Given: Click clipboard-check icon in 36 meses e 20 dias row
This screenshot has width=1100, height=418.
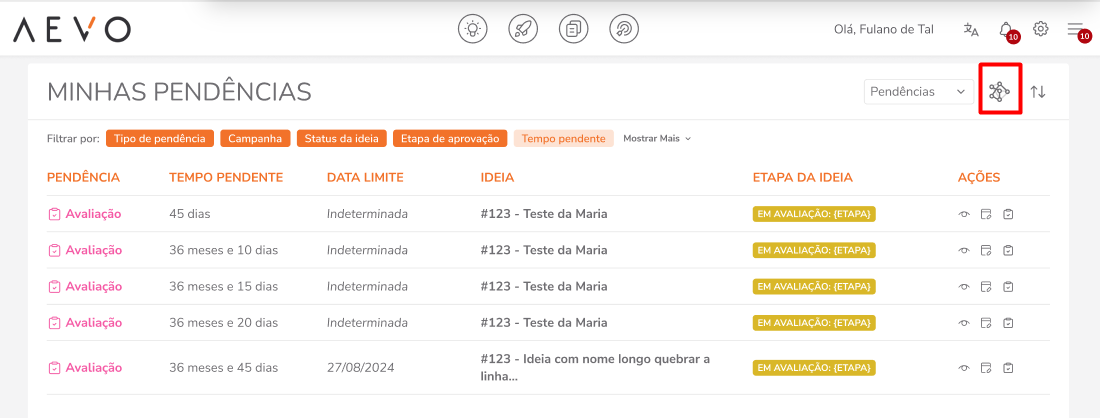Looking at the screenshot, I should [1008, 323].
